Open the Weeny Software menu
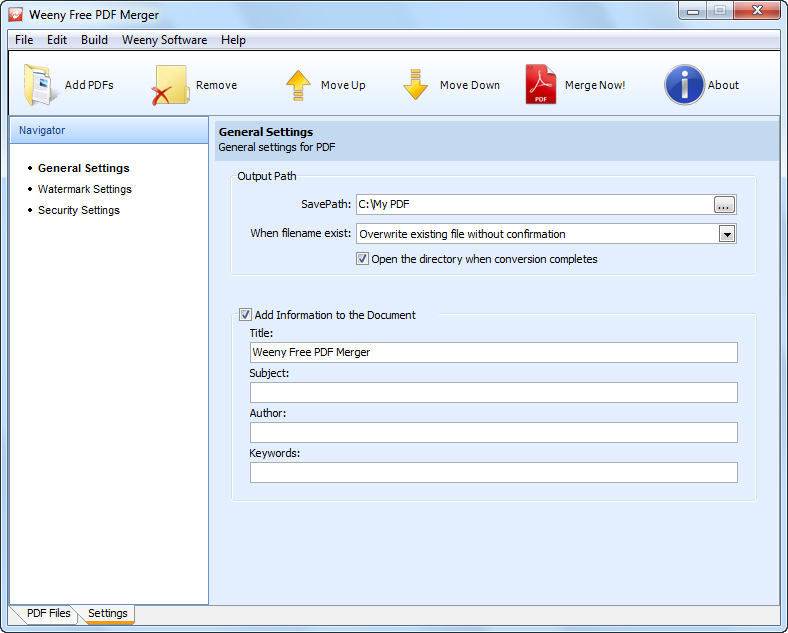Screen dimensions: 788x633 click(164, 40)
